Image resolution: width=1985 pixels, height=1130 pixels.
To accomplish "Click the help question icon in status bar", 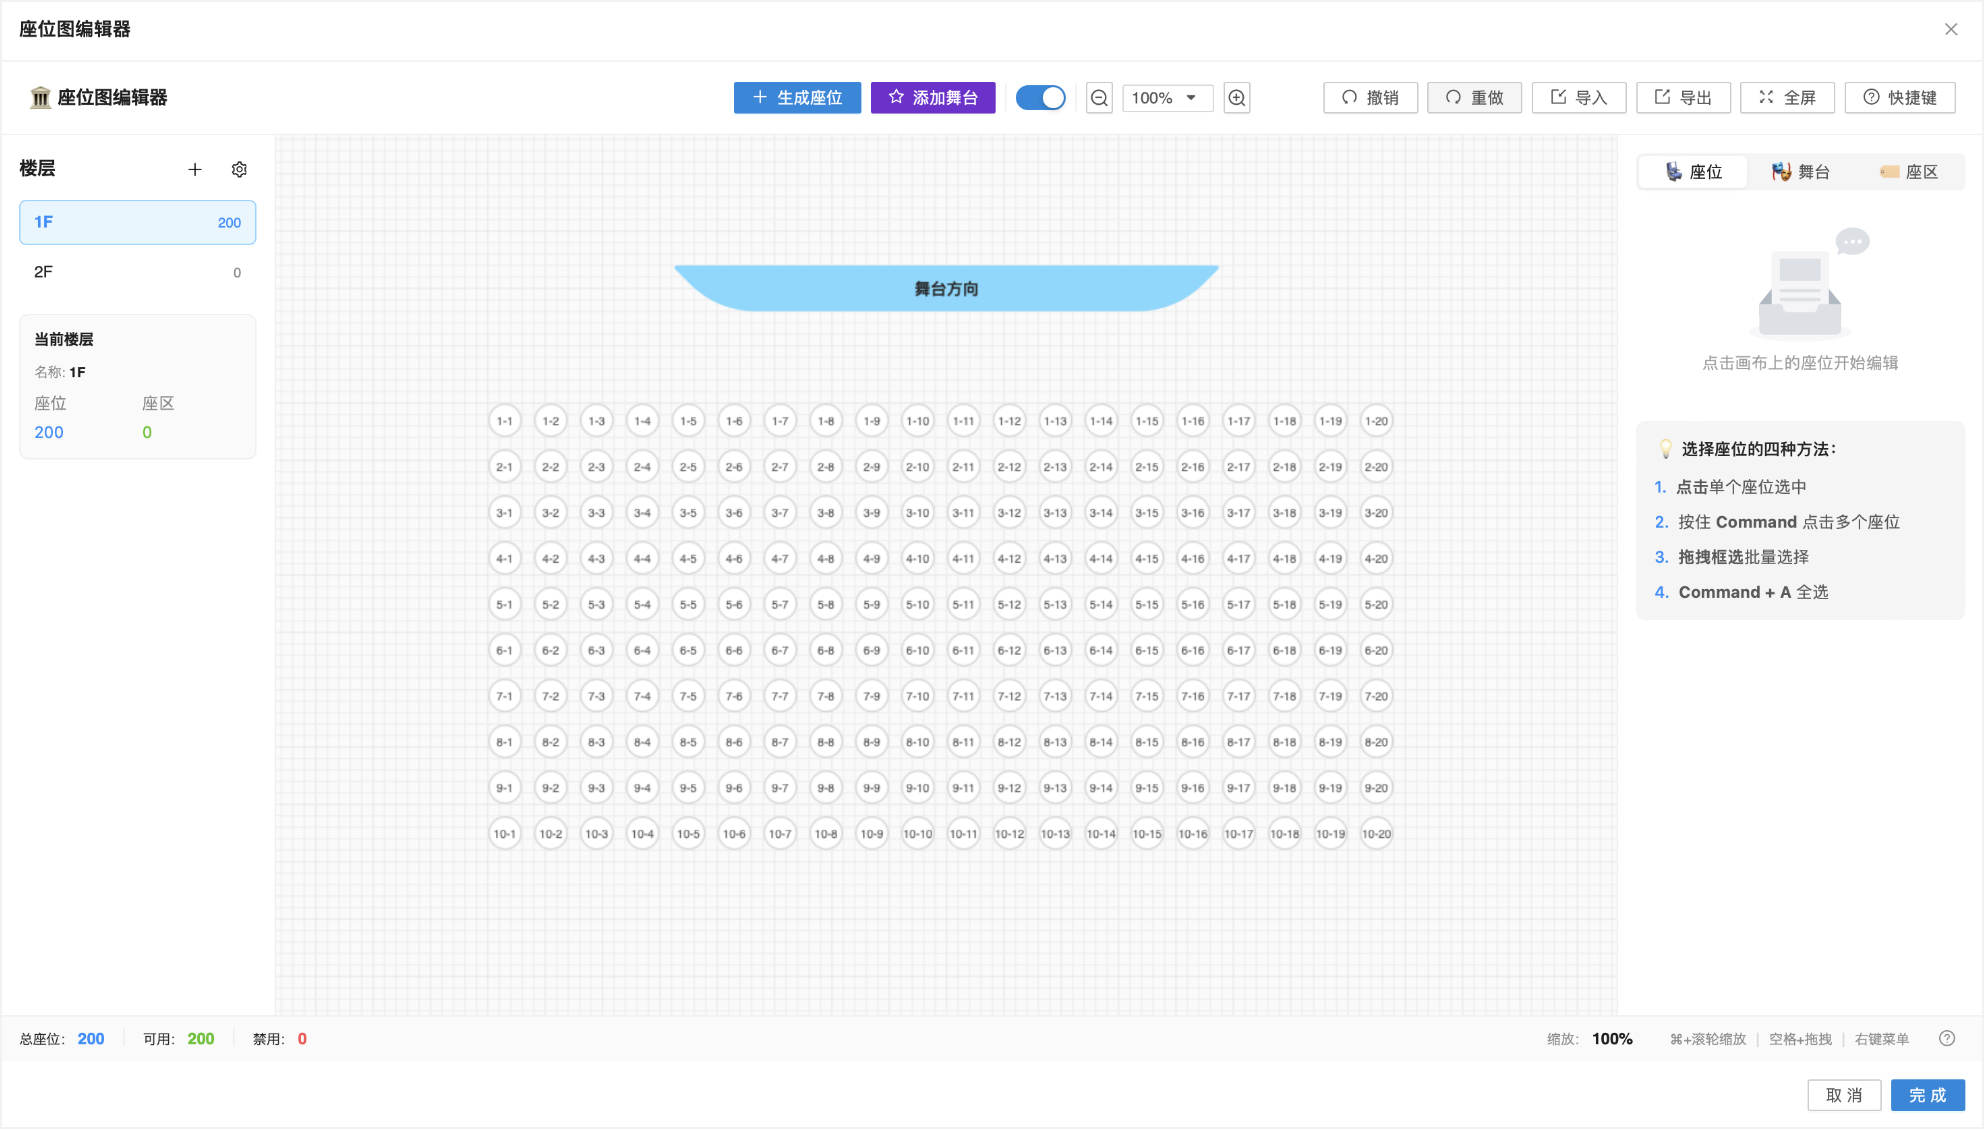I will point(1946,1039).
